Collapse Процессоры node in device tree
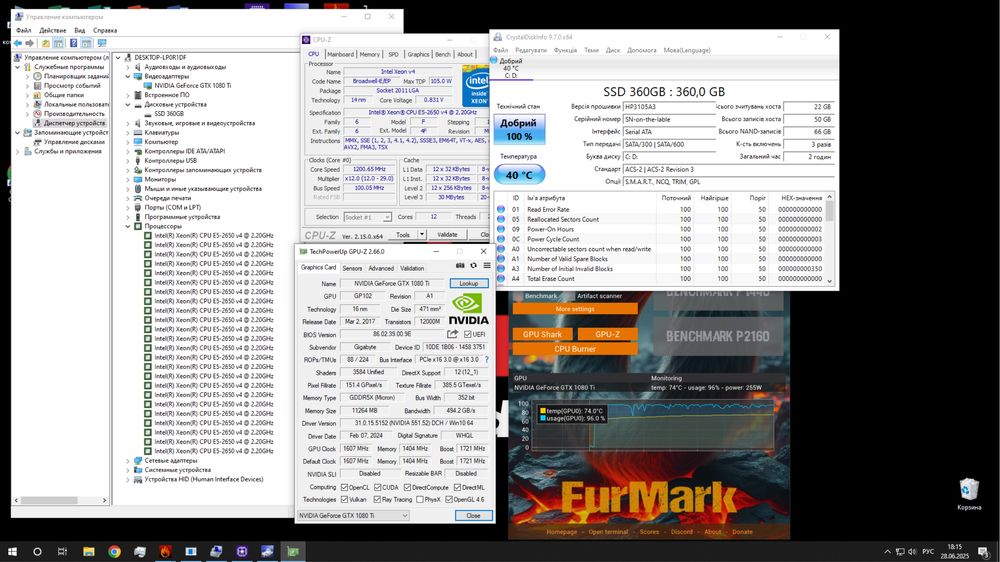1000x562 pixels. tap(128, 226)
